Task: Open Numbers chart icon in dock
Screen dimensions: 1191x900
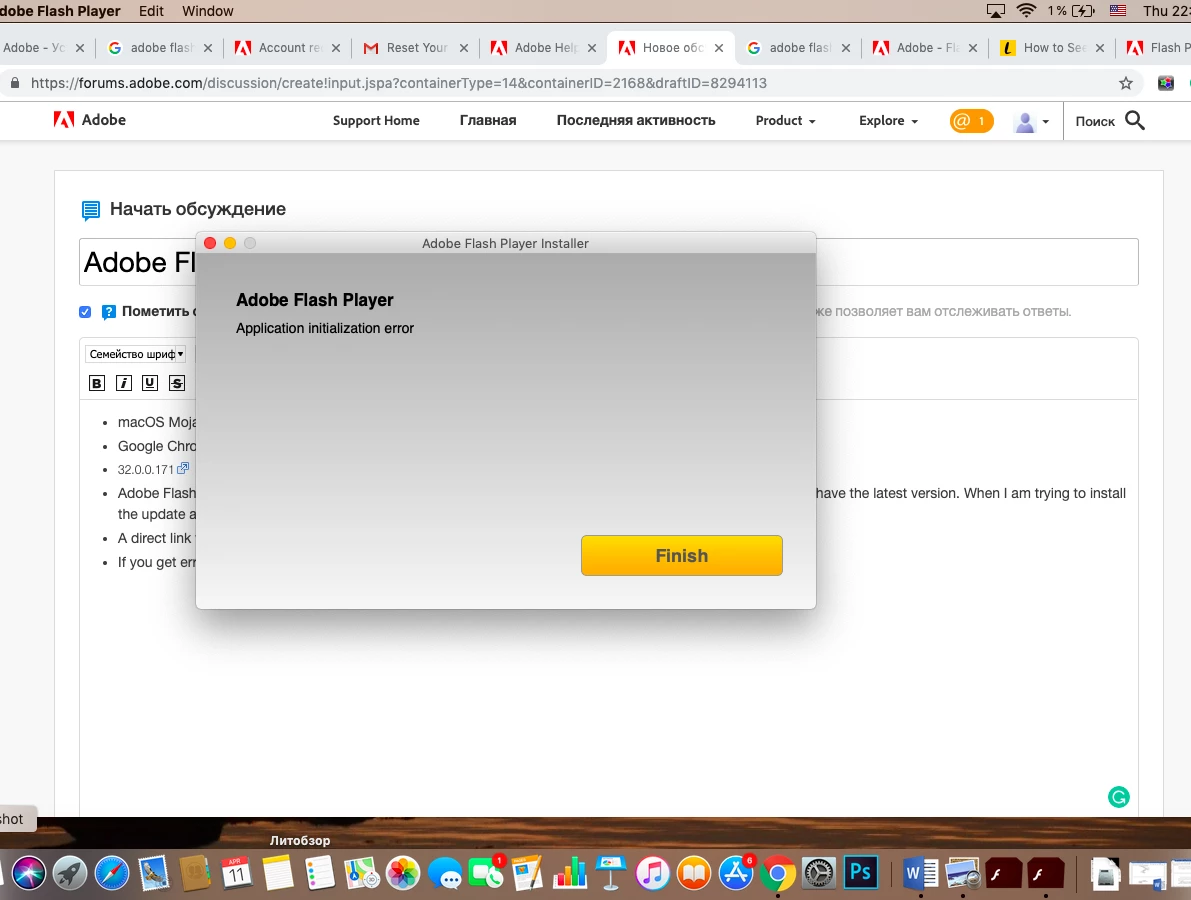Action: [x=570, y=873]
